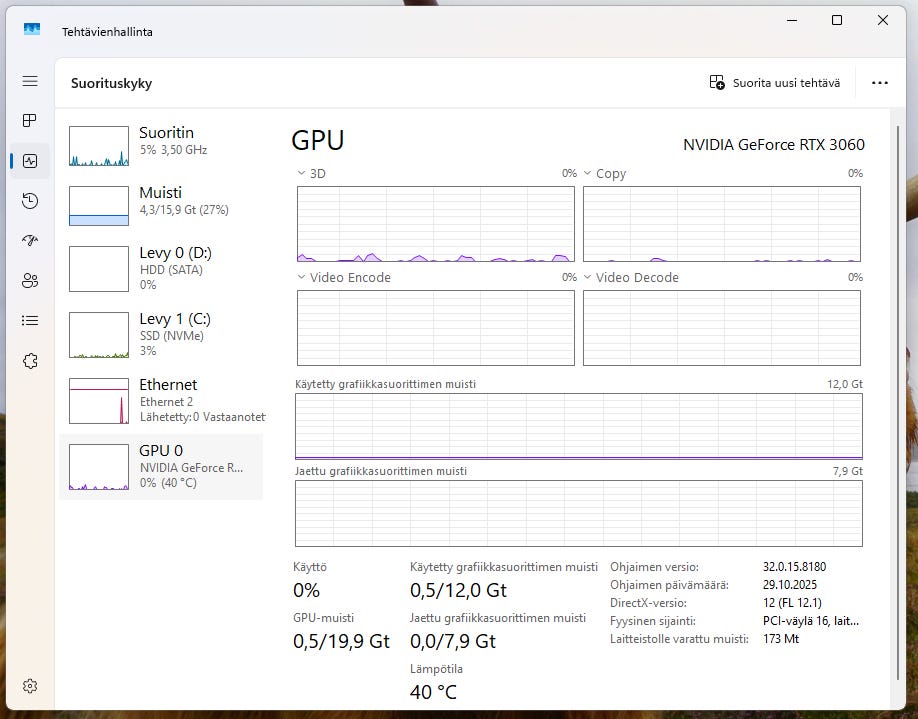
Task: Click Suorita uusi tehtävä button
Action: (x=775, y=83)
